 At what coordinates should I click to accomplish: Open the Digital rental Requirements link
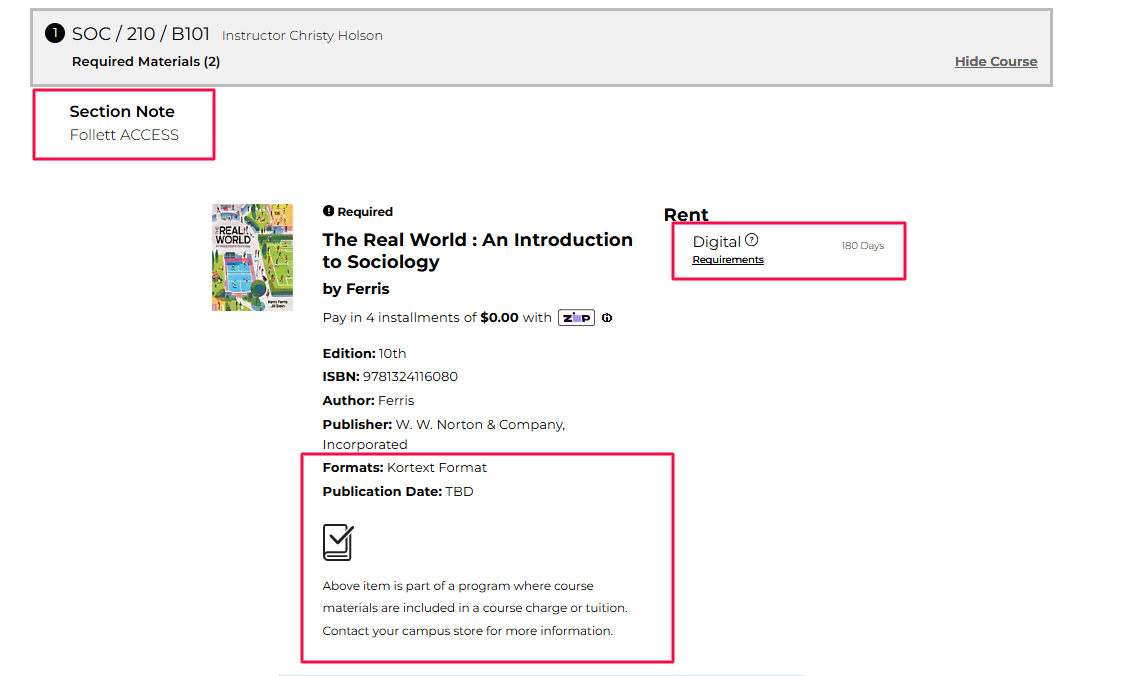728,259
